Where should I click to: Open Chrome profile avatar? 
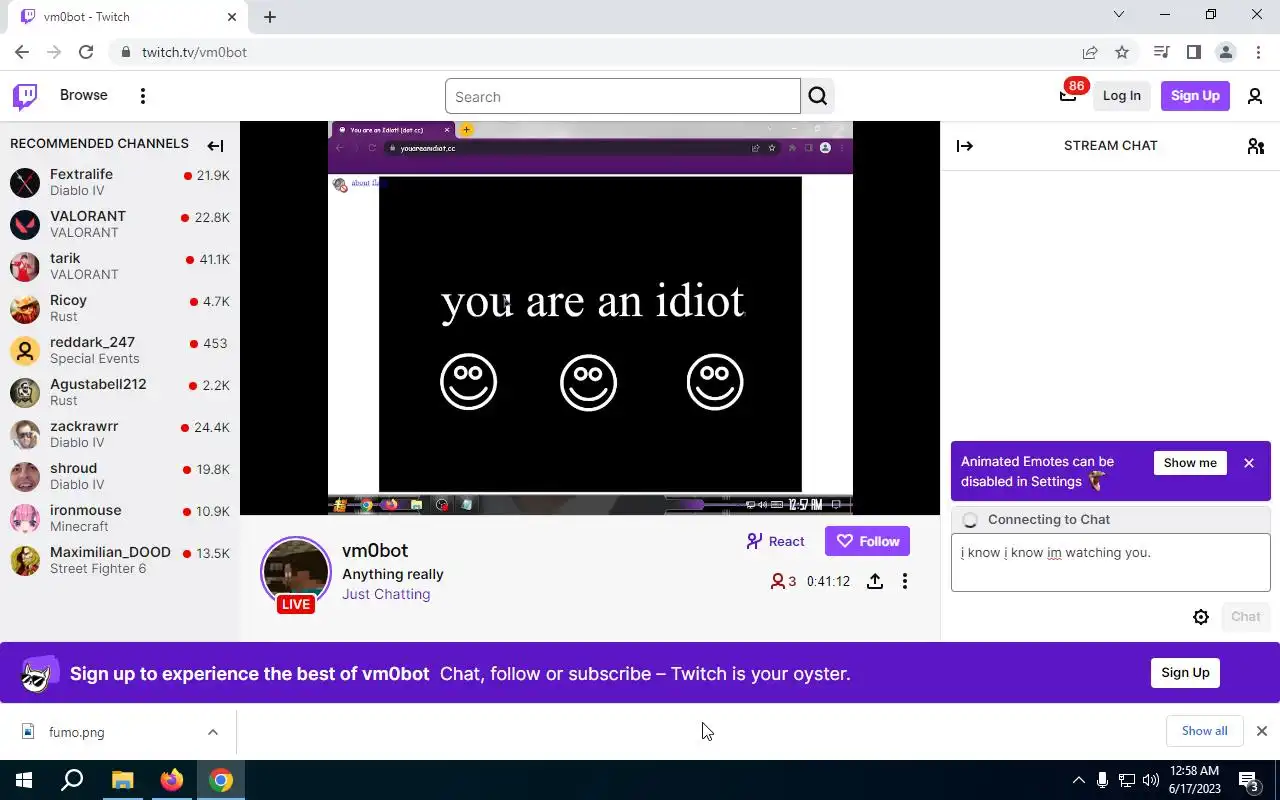point(1225,52)
